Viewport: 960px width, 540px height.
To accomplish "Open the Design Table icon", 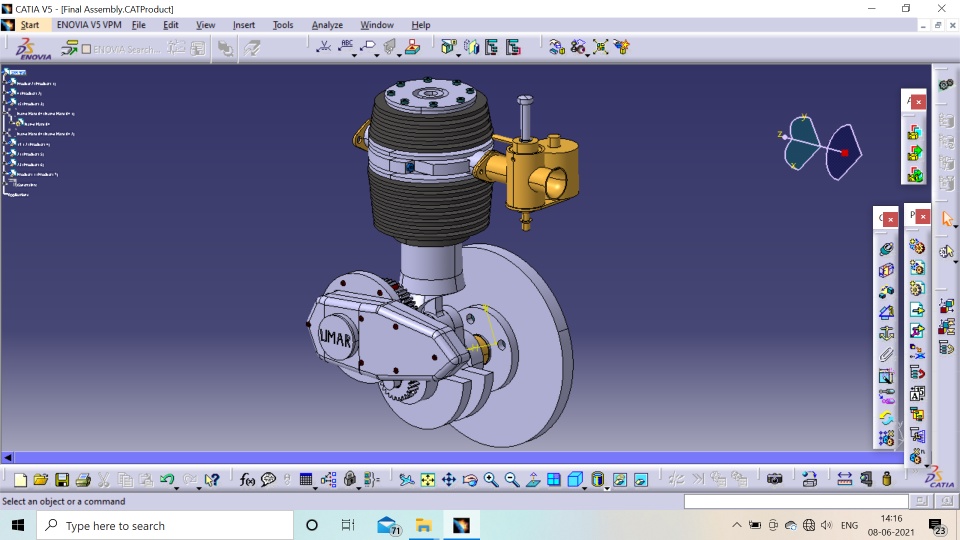I will tap(306, 479).
